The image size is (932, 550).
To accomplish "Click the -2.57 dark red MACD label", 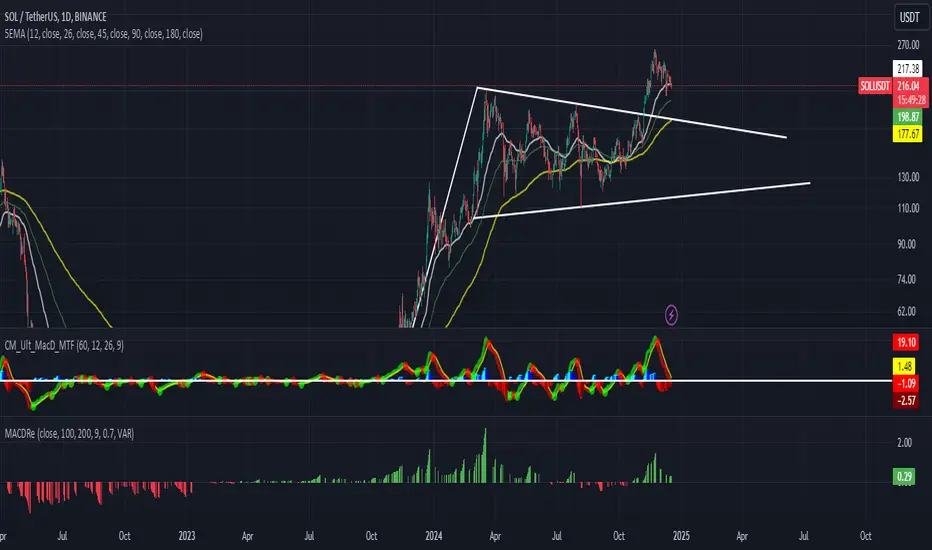I will pyautogui.click(x=906, y=401).
